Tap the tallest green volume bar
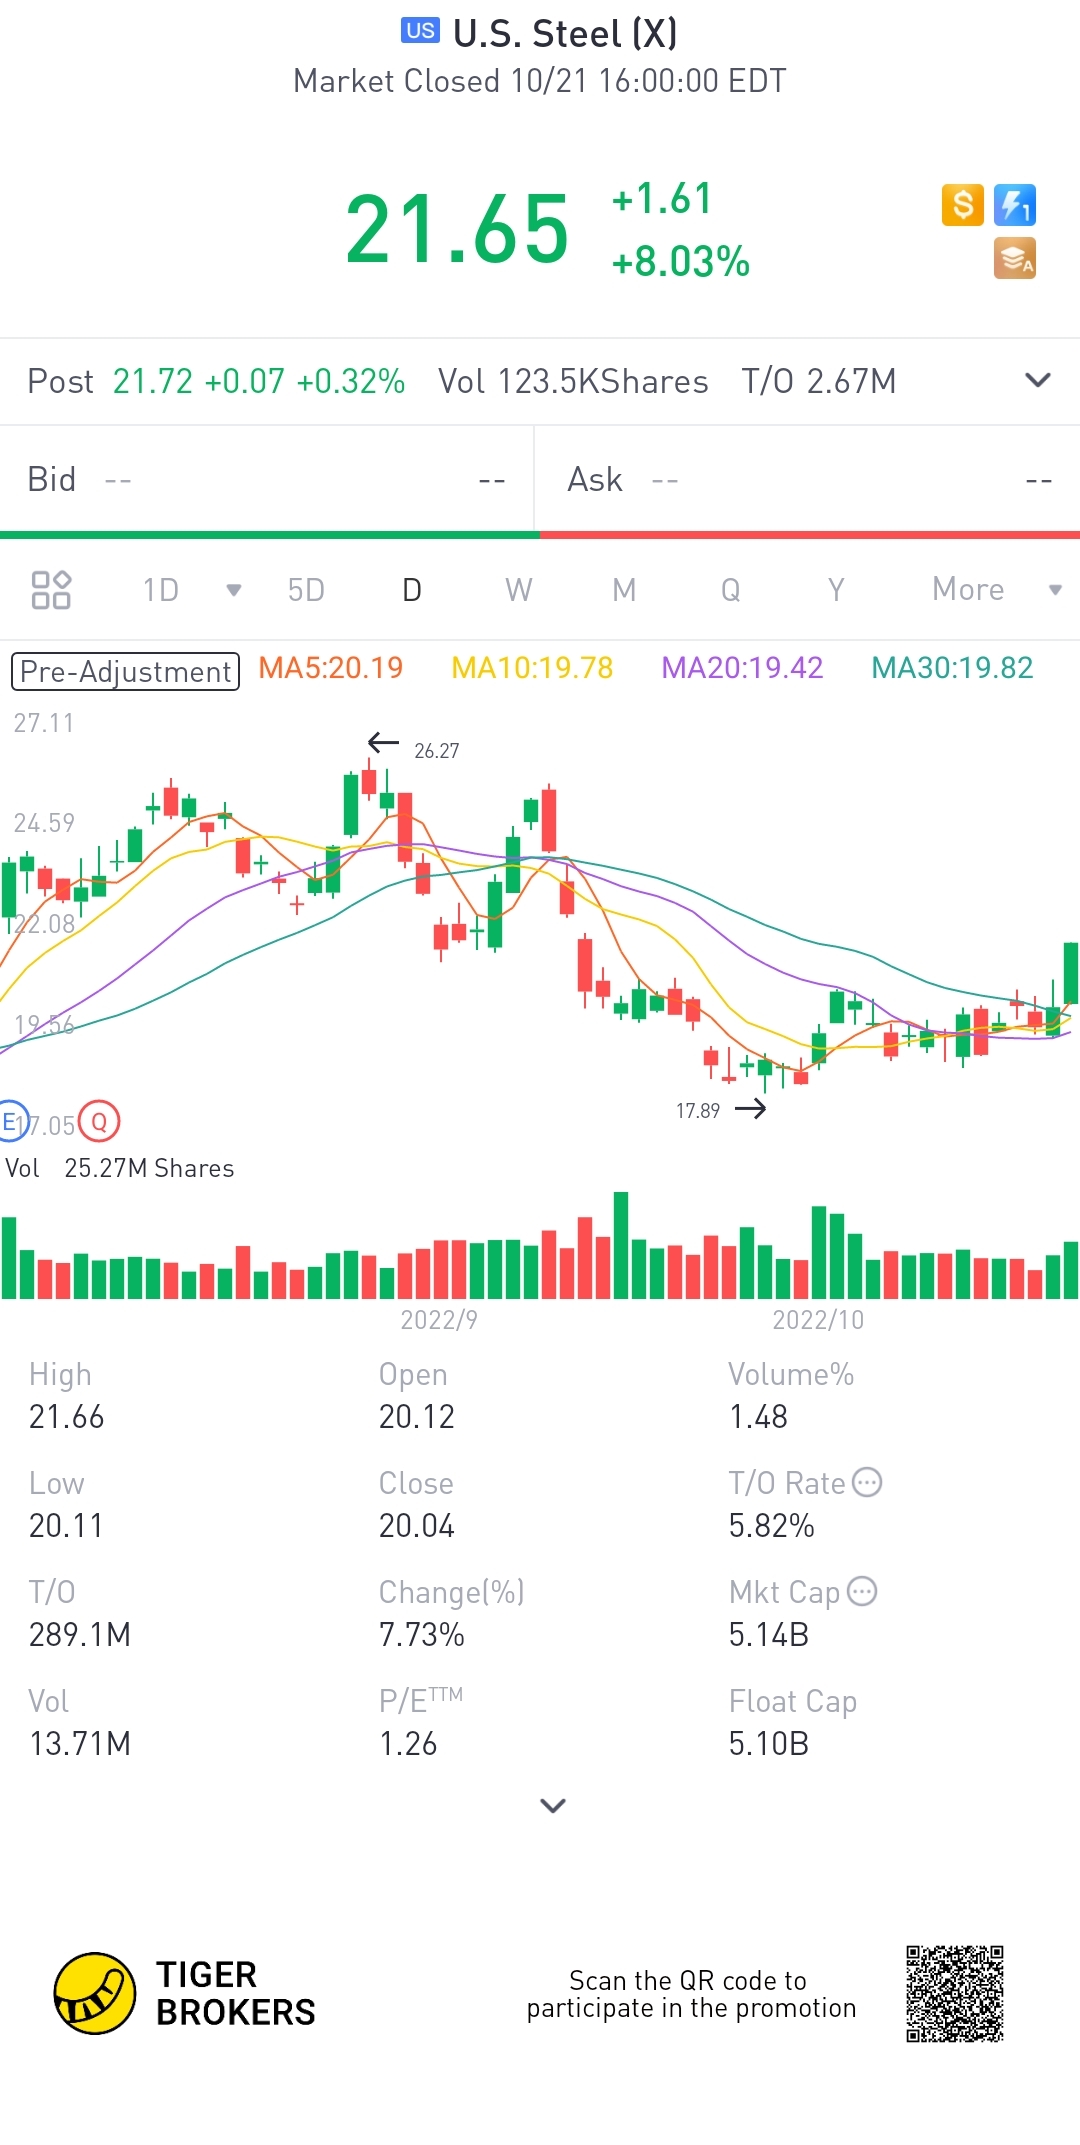 [621, 1245]
